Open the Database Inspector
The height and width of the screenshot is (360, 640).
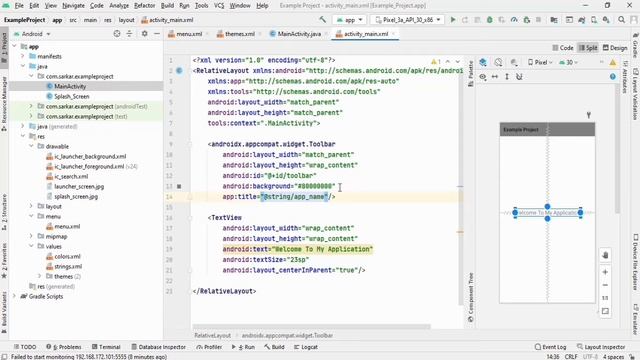[158, 347]
